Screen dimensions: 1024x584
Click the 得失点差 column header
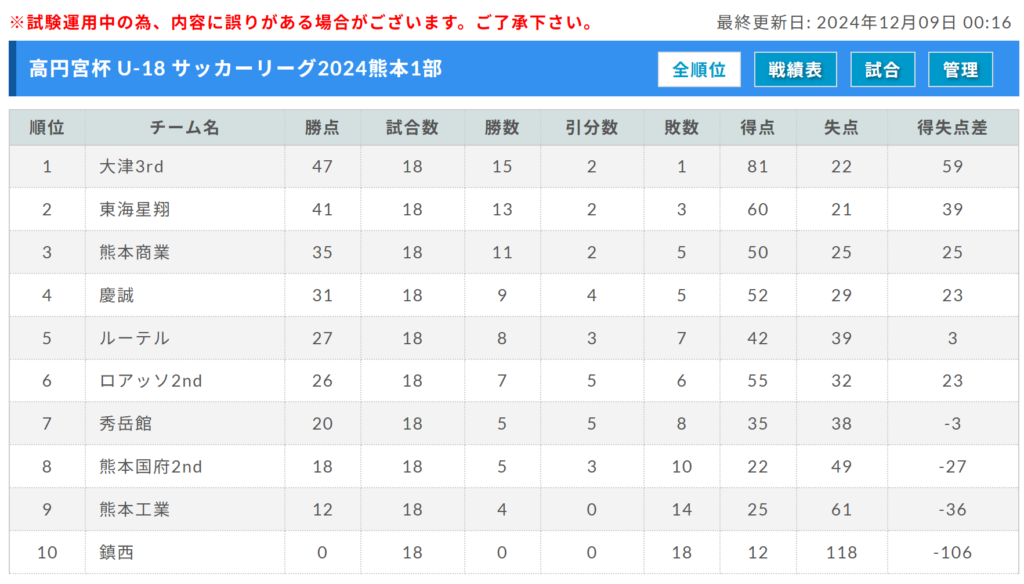coord(952,127)
